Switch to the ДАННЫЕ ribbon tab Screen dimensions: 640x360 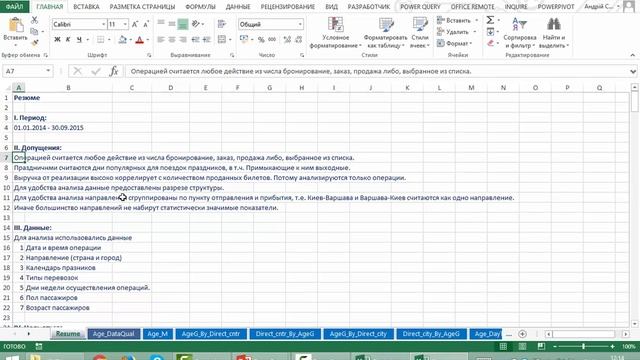238,7
